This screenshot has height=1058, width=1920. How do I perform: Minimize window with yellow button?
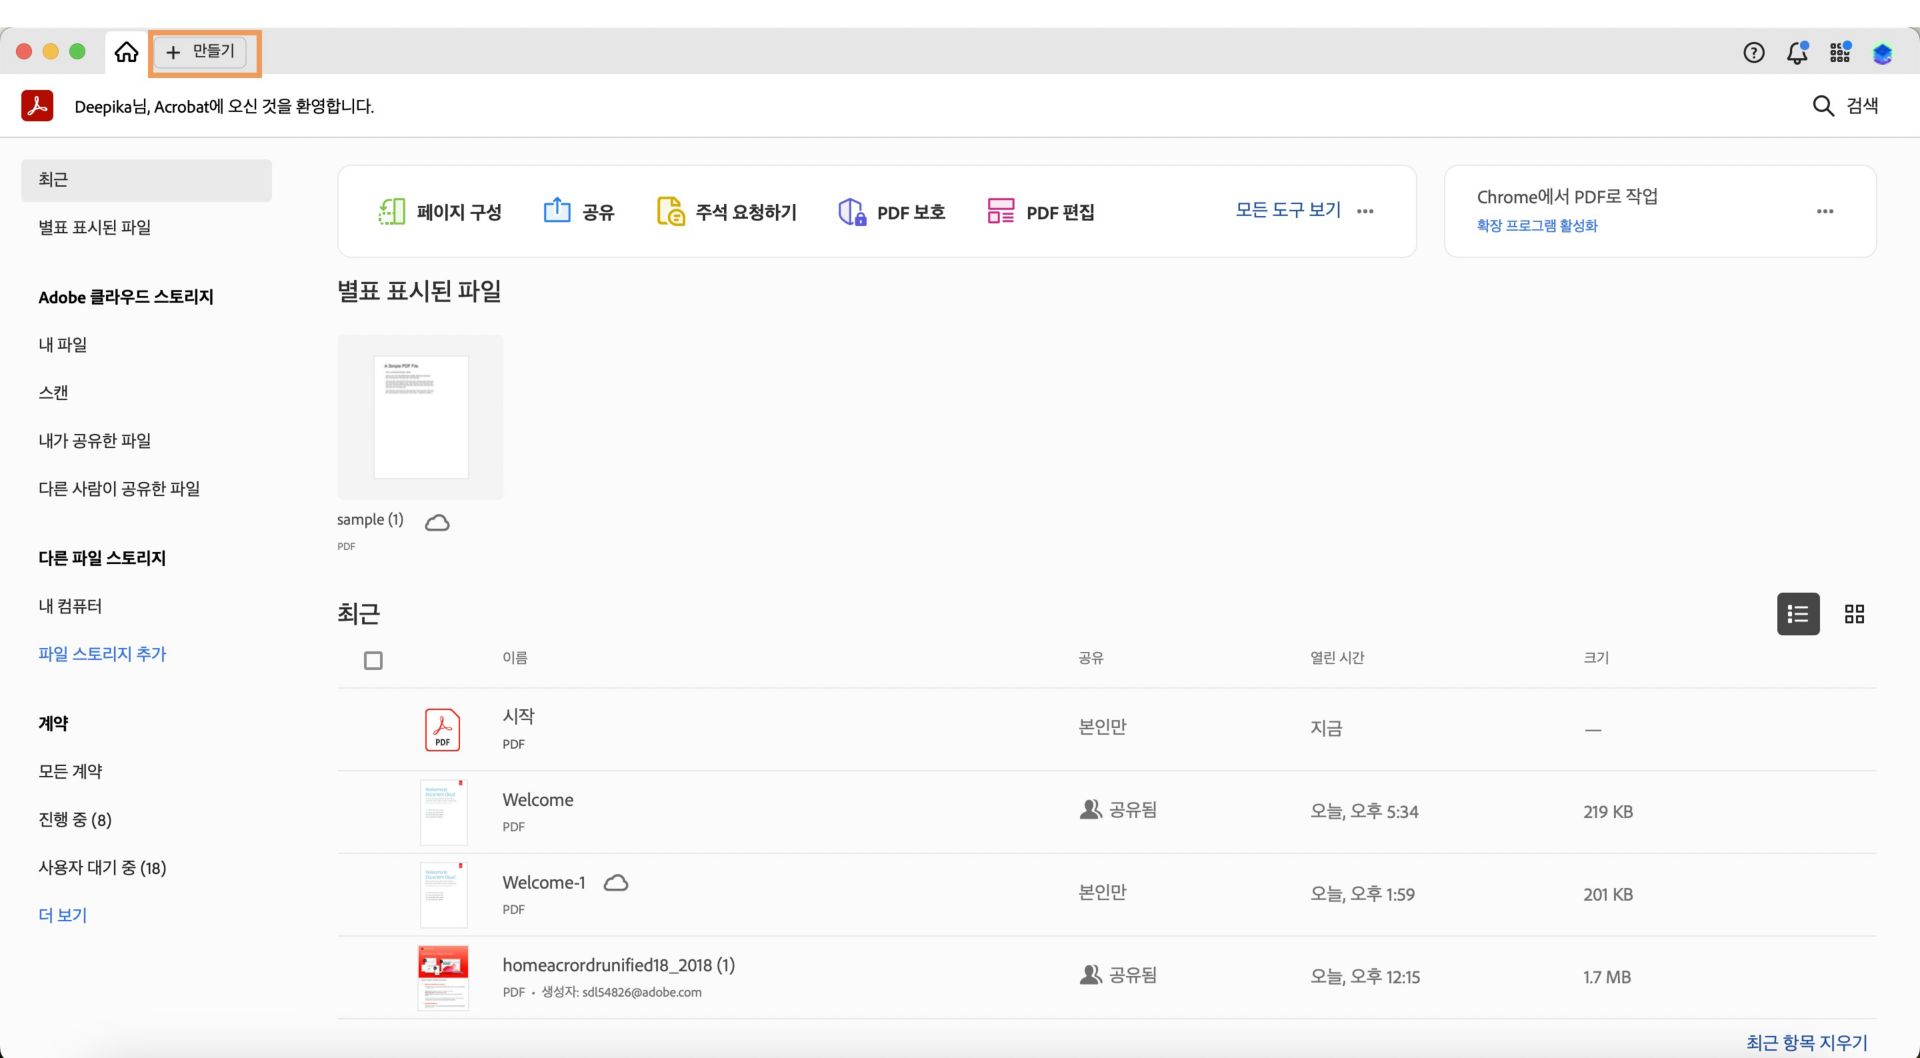coord(51,52)
